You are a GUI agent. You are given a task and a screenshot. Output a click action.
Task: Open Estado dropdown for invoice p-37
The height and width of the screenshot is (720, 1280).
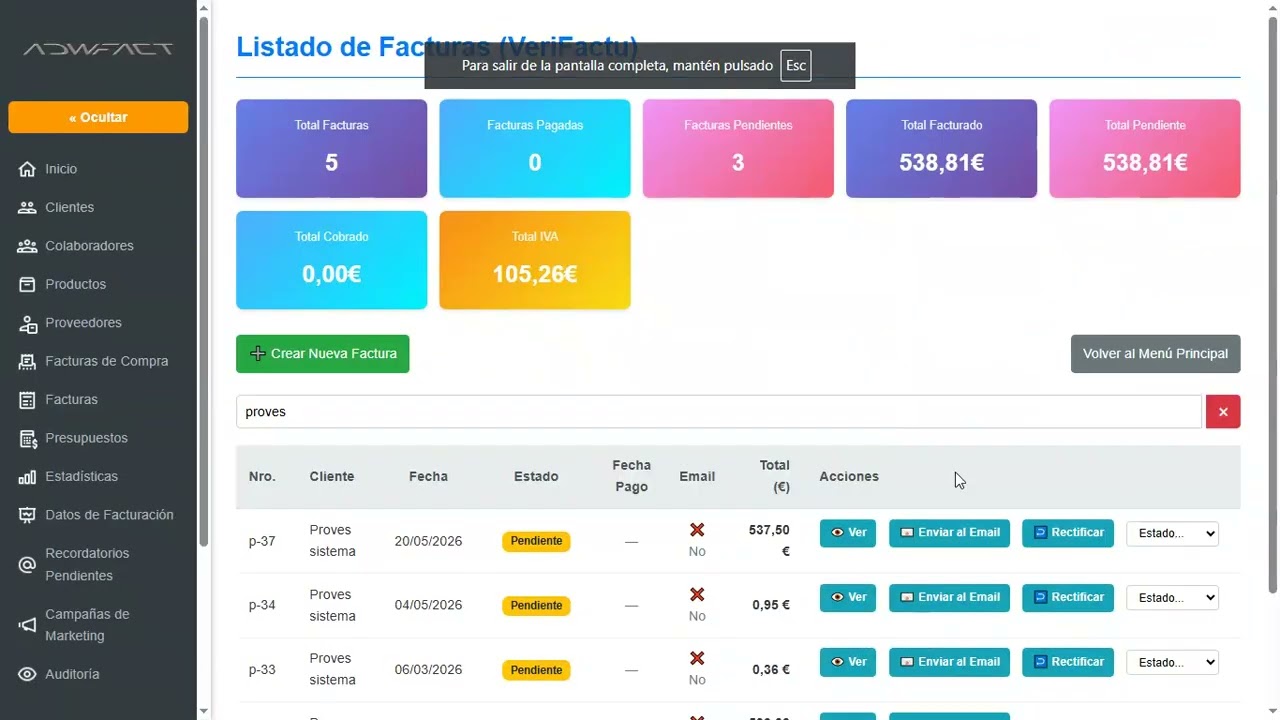1172,534
